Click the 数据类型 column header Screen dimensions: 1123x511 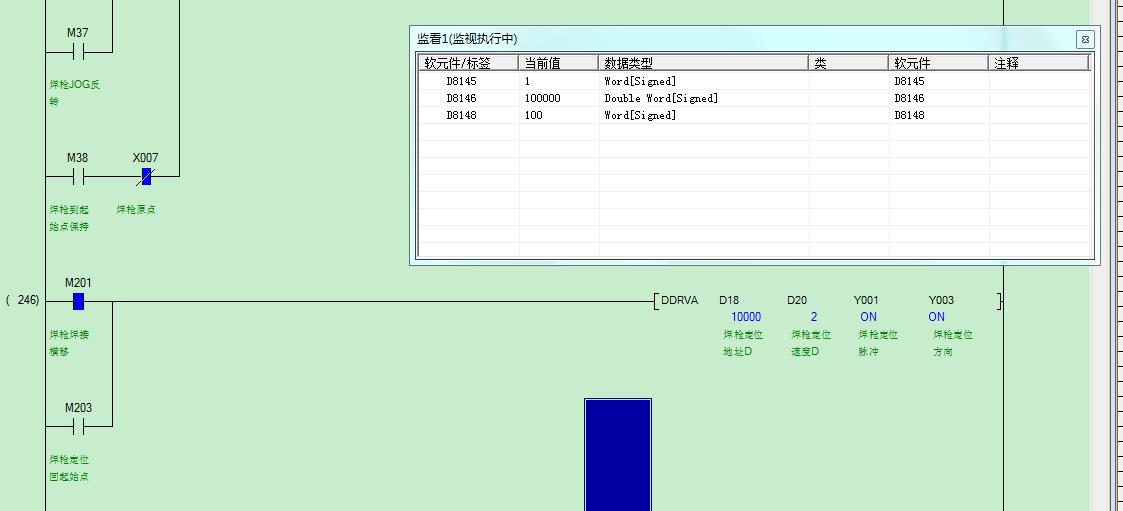click(x=702, y=63)
